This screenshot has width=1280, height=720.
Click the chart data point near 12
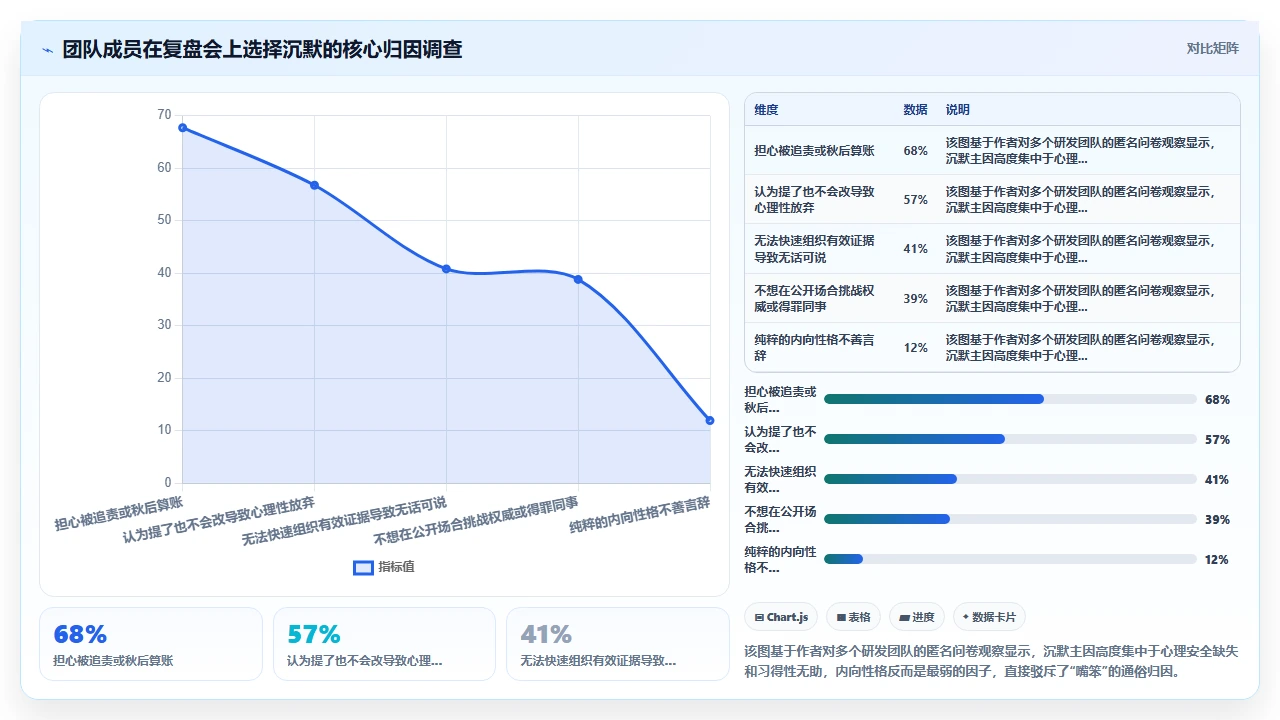(x=710, y=421)
